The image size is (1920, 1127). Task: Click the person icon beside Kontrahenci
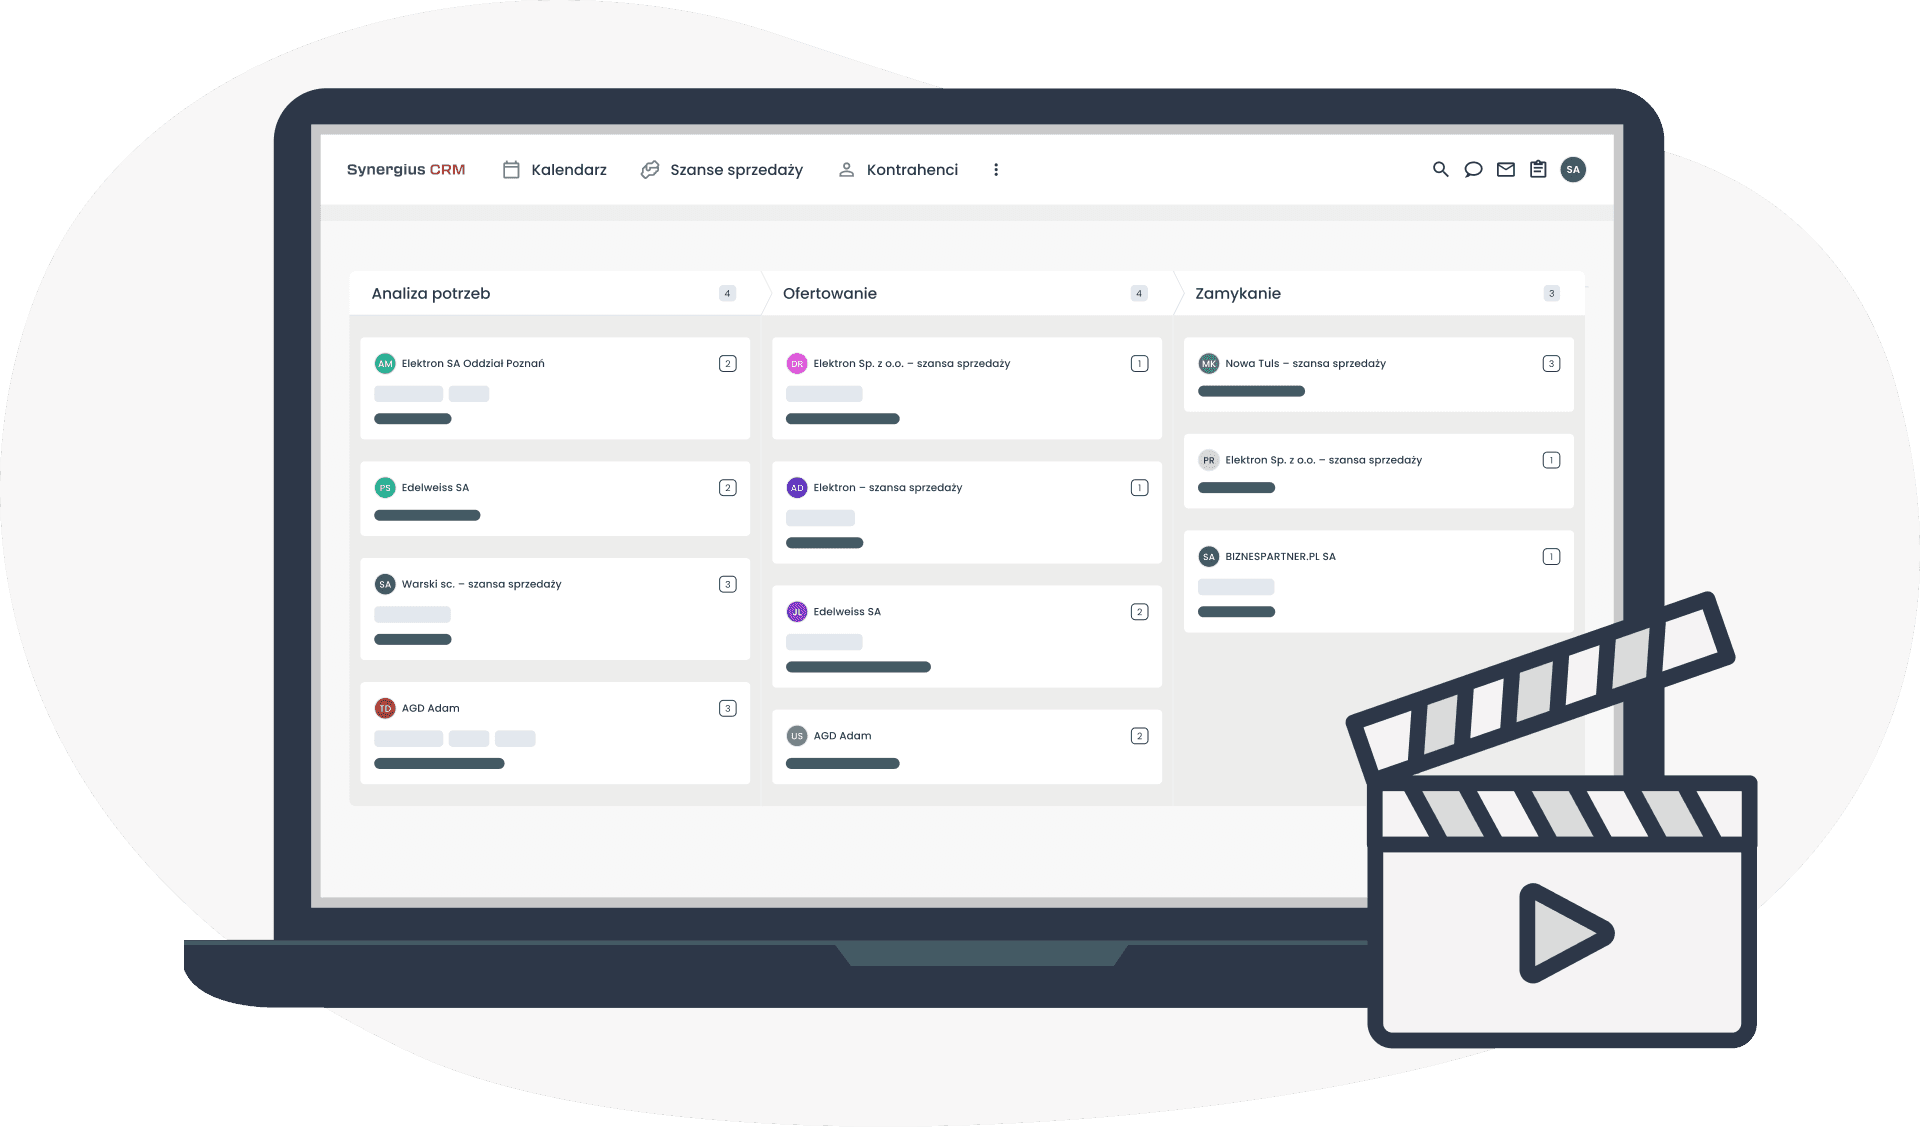coord(846,170)
